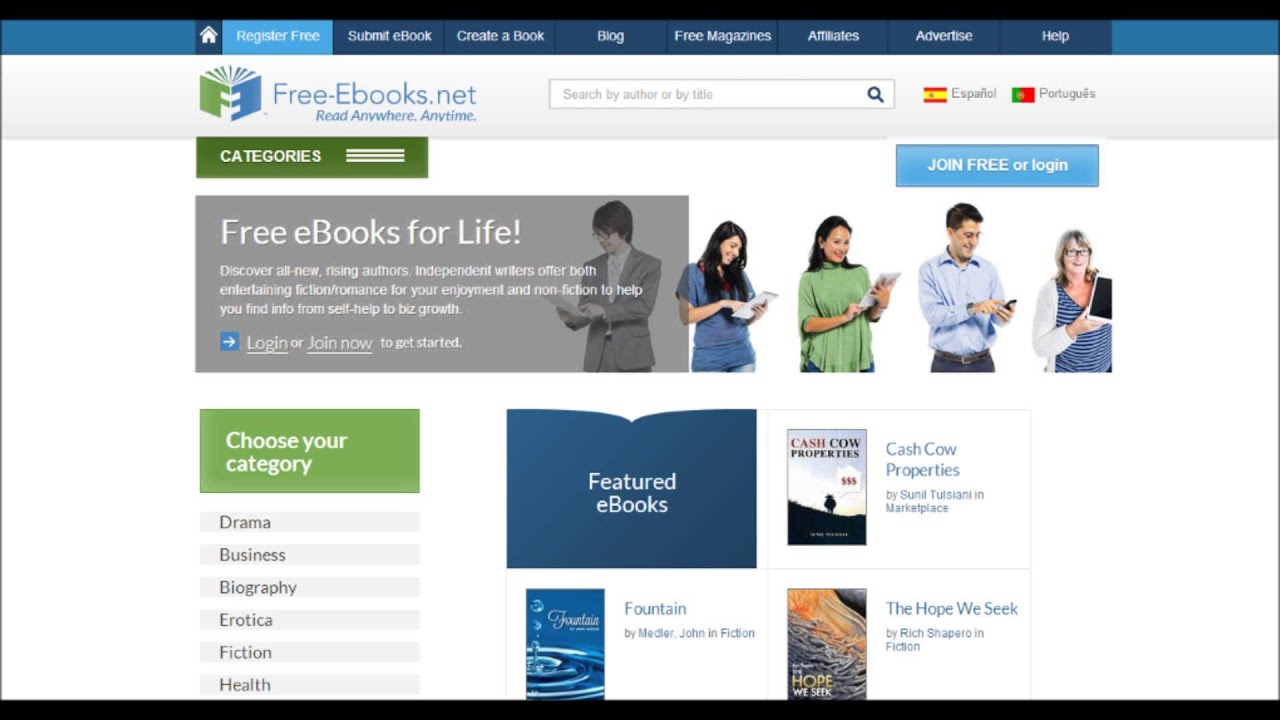Select the Drama category
Viewport: 1280px width, 720px height.
310,522
